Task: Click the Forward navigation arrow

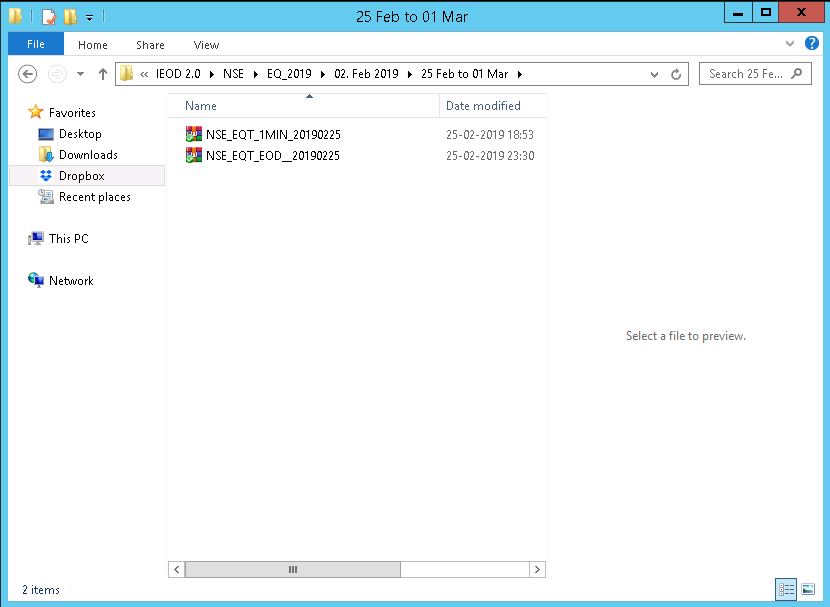Action: pyautogui.click(x=57, y=74)
